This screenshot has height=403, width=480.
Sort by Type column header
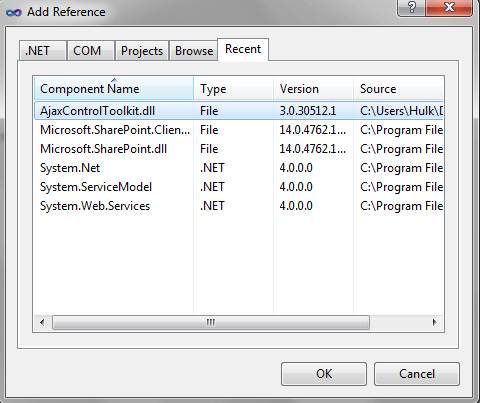point(233,89)
